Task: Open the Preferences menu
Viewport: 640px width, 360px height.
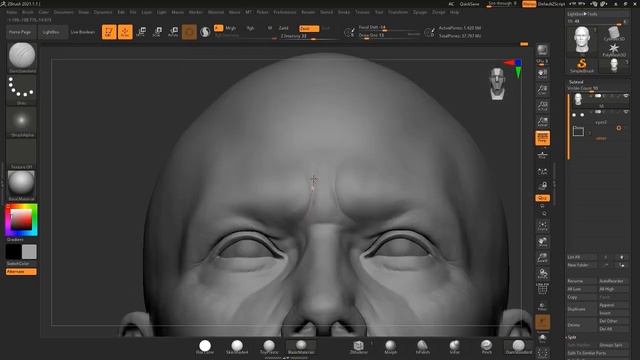Action: 285,12
